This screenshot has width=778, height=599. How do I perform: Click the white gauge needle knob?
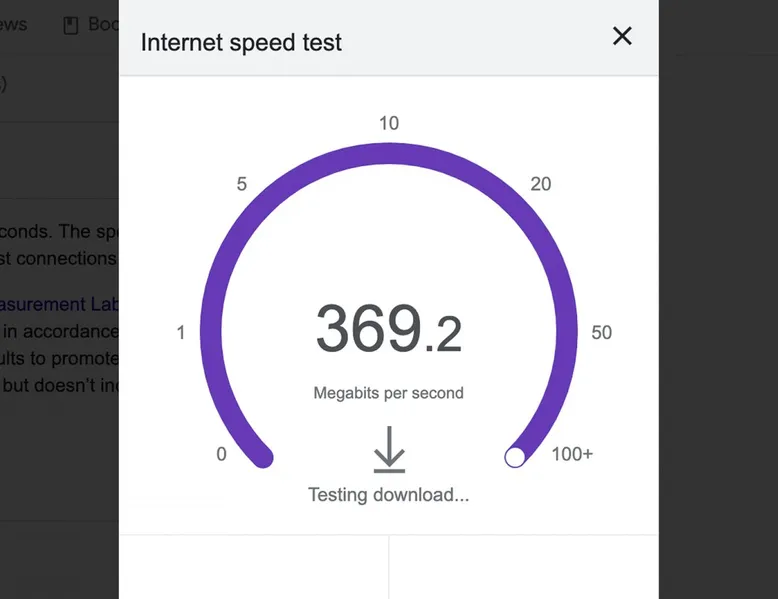[x=515, y=457]
